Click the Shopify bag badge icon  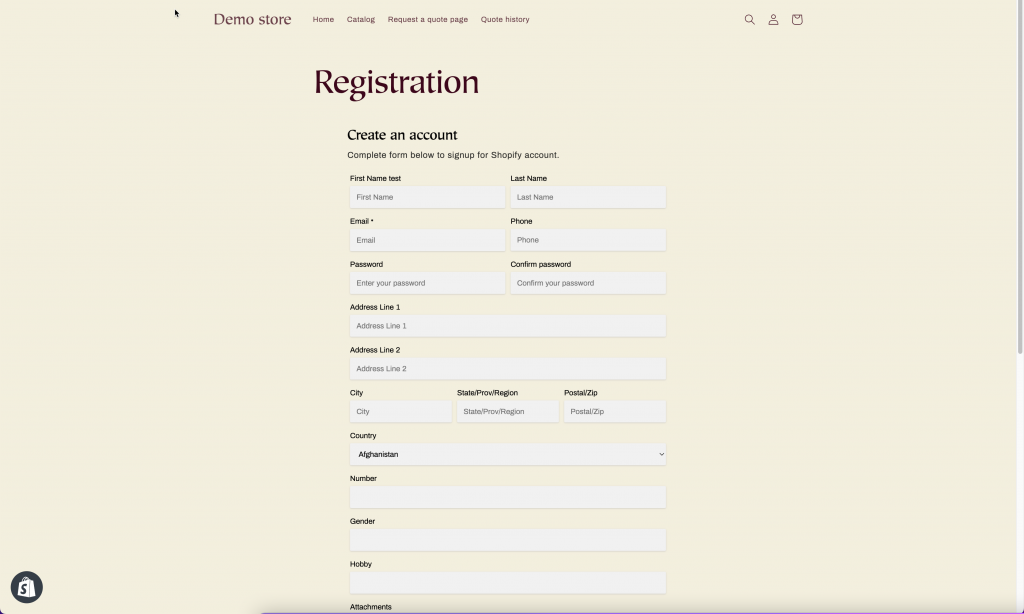pyautogui.click(x=27, y=587)
